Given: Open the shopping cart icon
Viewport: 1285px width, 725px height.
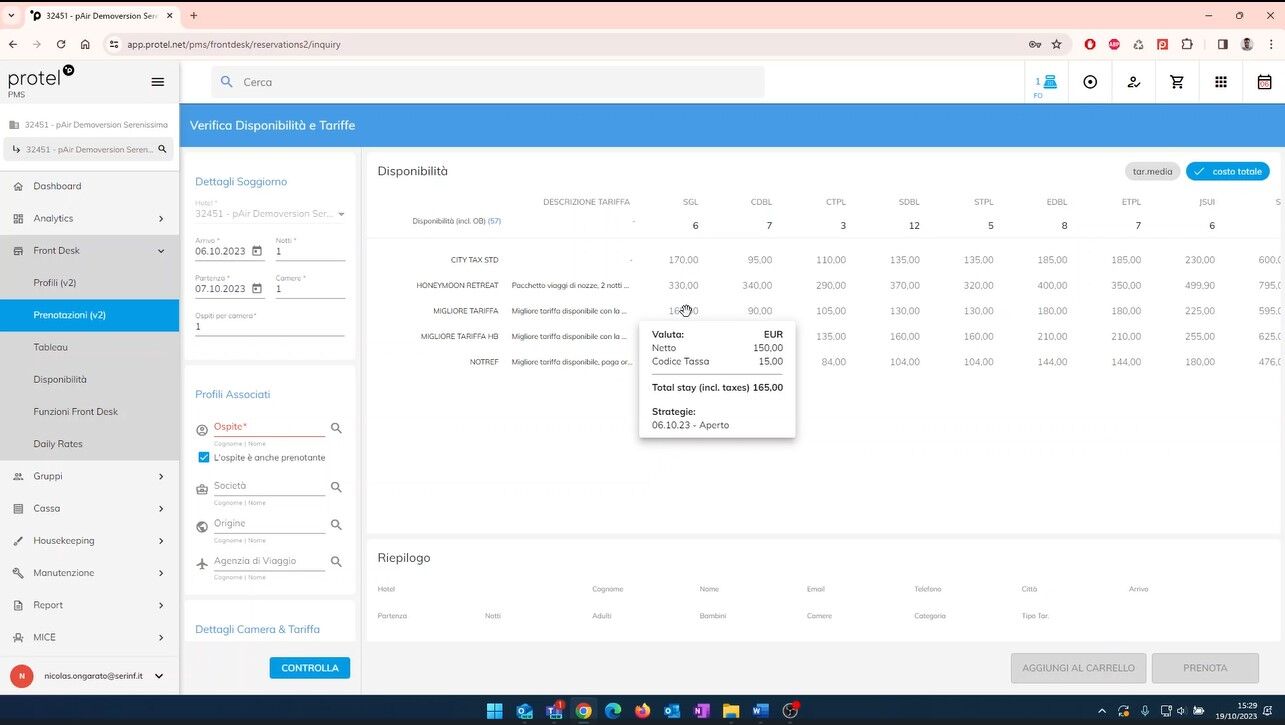Looking at the screenshot, I should pos(1177,82).
